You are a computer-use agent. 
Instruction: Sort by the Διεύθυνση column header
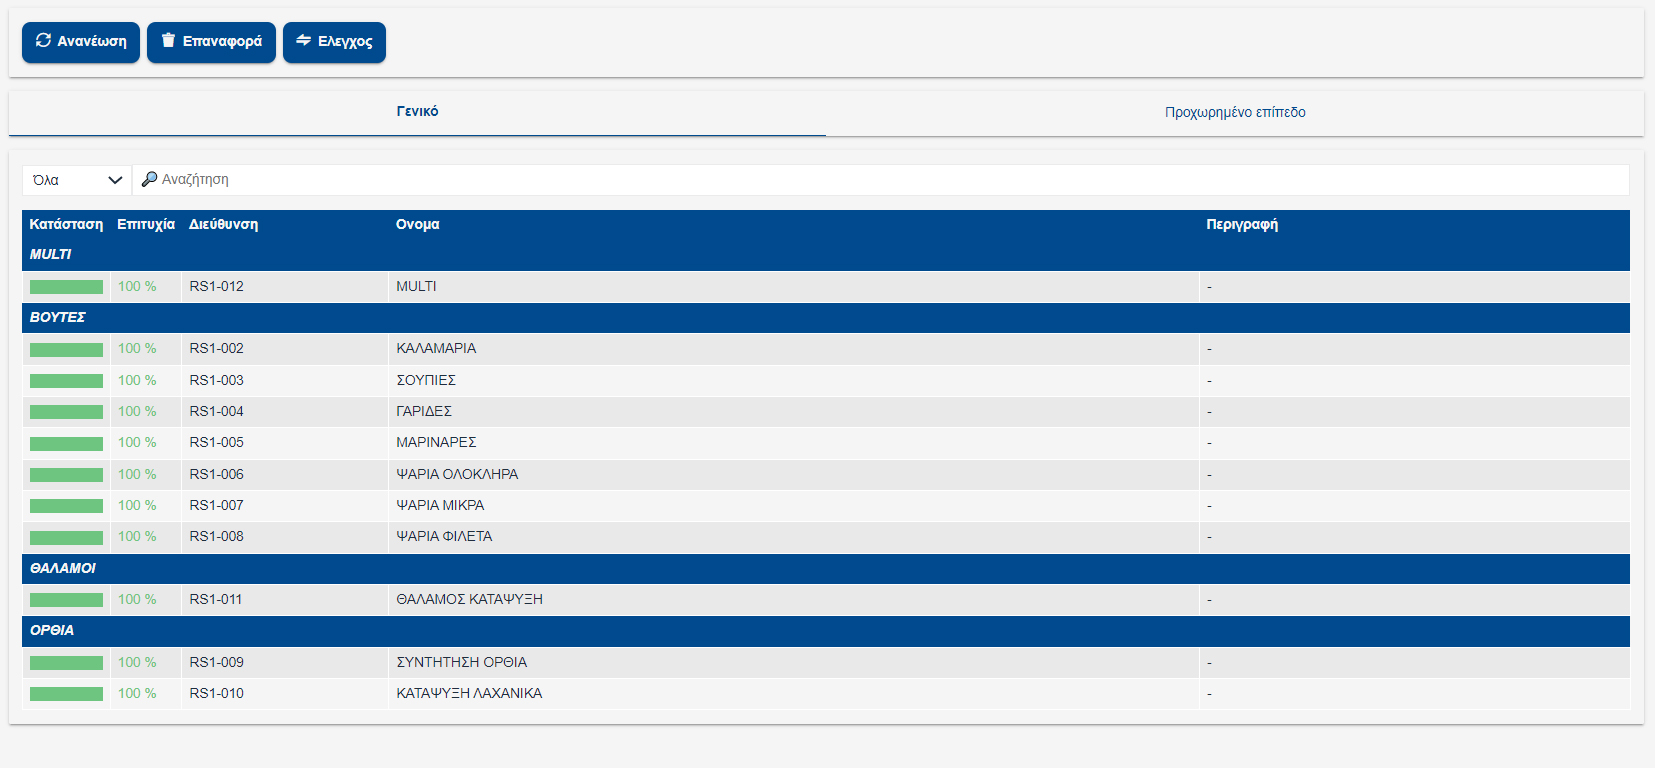coord(223,225)
